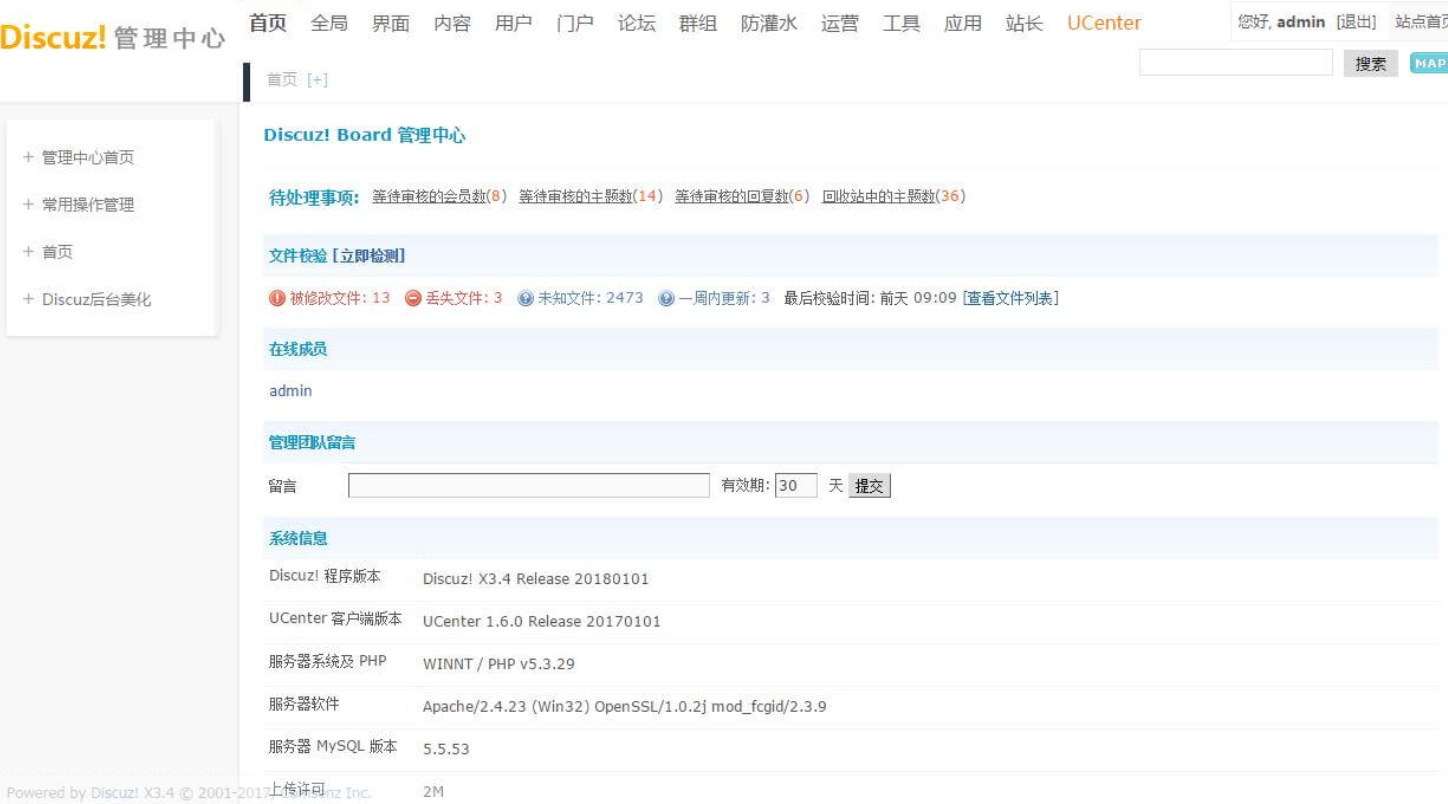Select the 用户 menu
This screenshot has height=804, width=1448.
click(x=513, y=23)
